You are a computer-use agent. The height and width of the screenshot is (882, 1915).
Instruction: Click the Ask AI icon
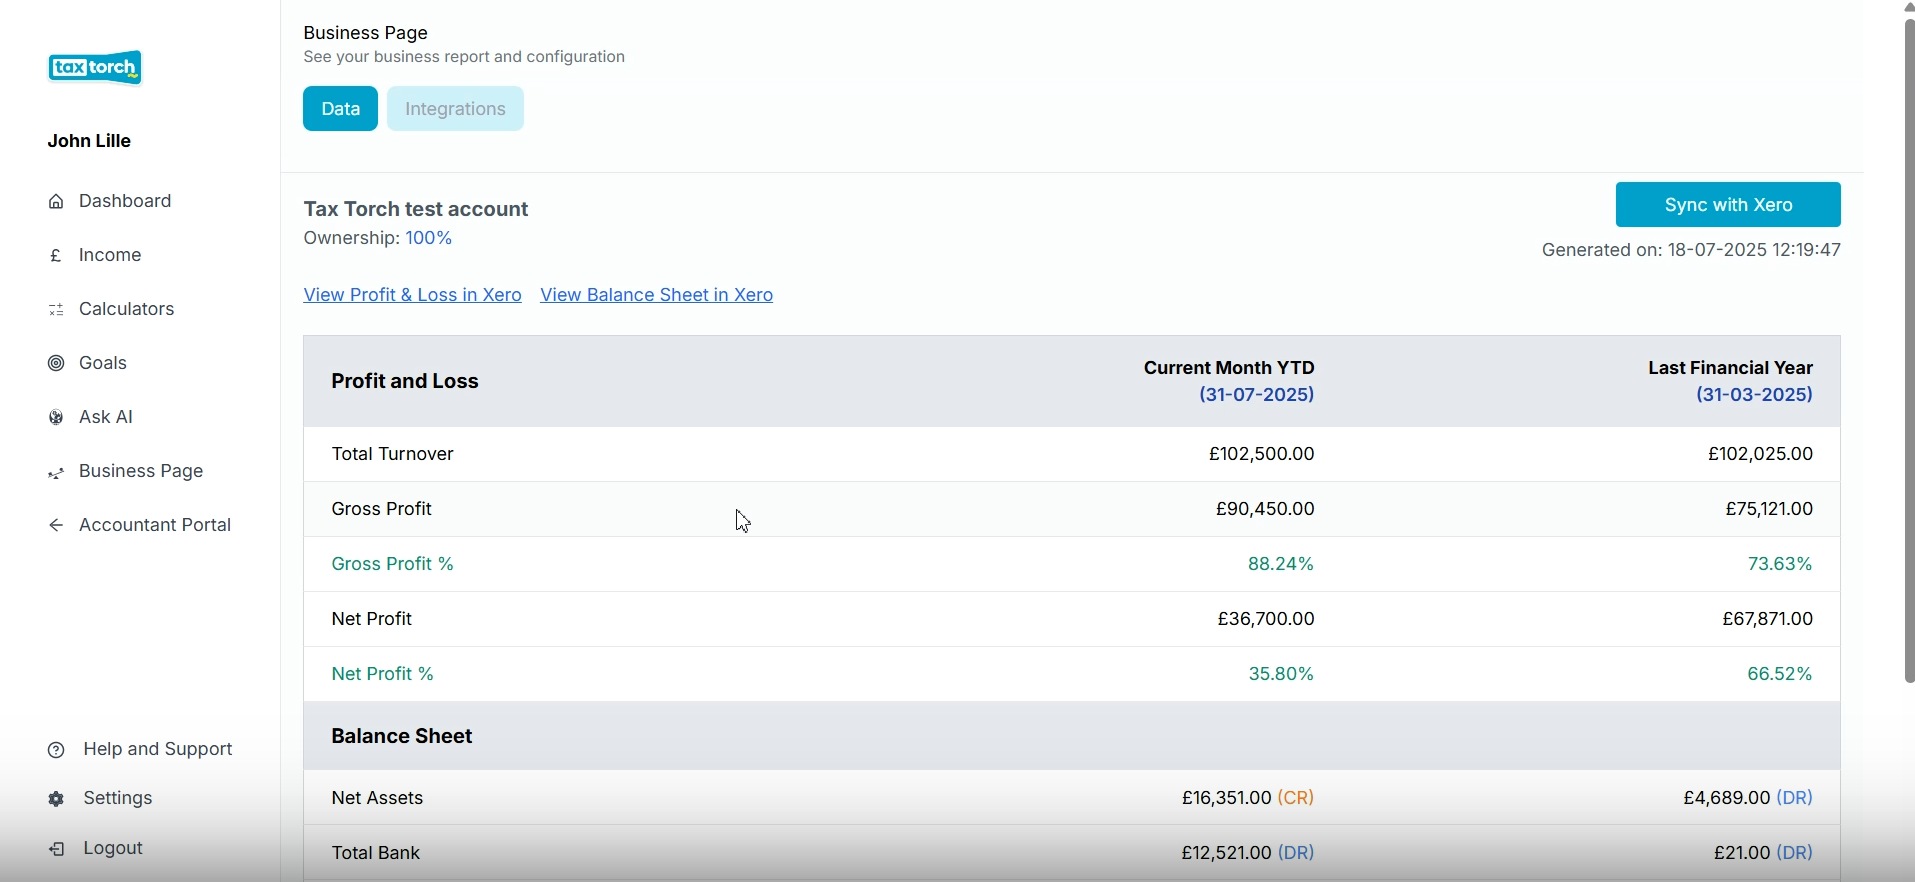(x=57, y=418)
